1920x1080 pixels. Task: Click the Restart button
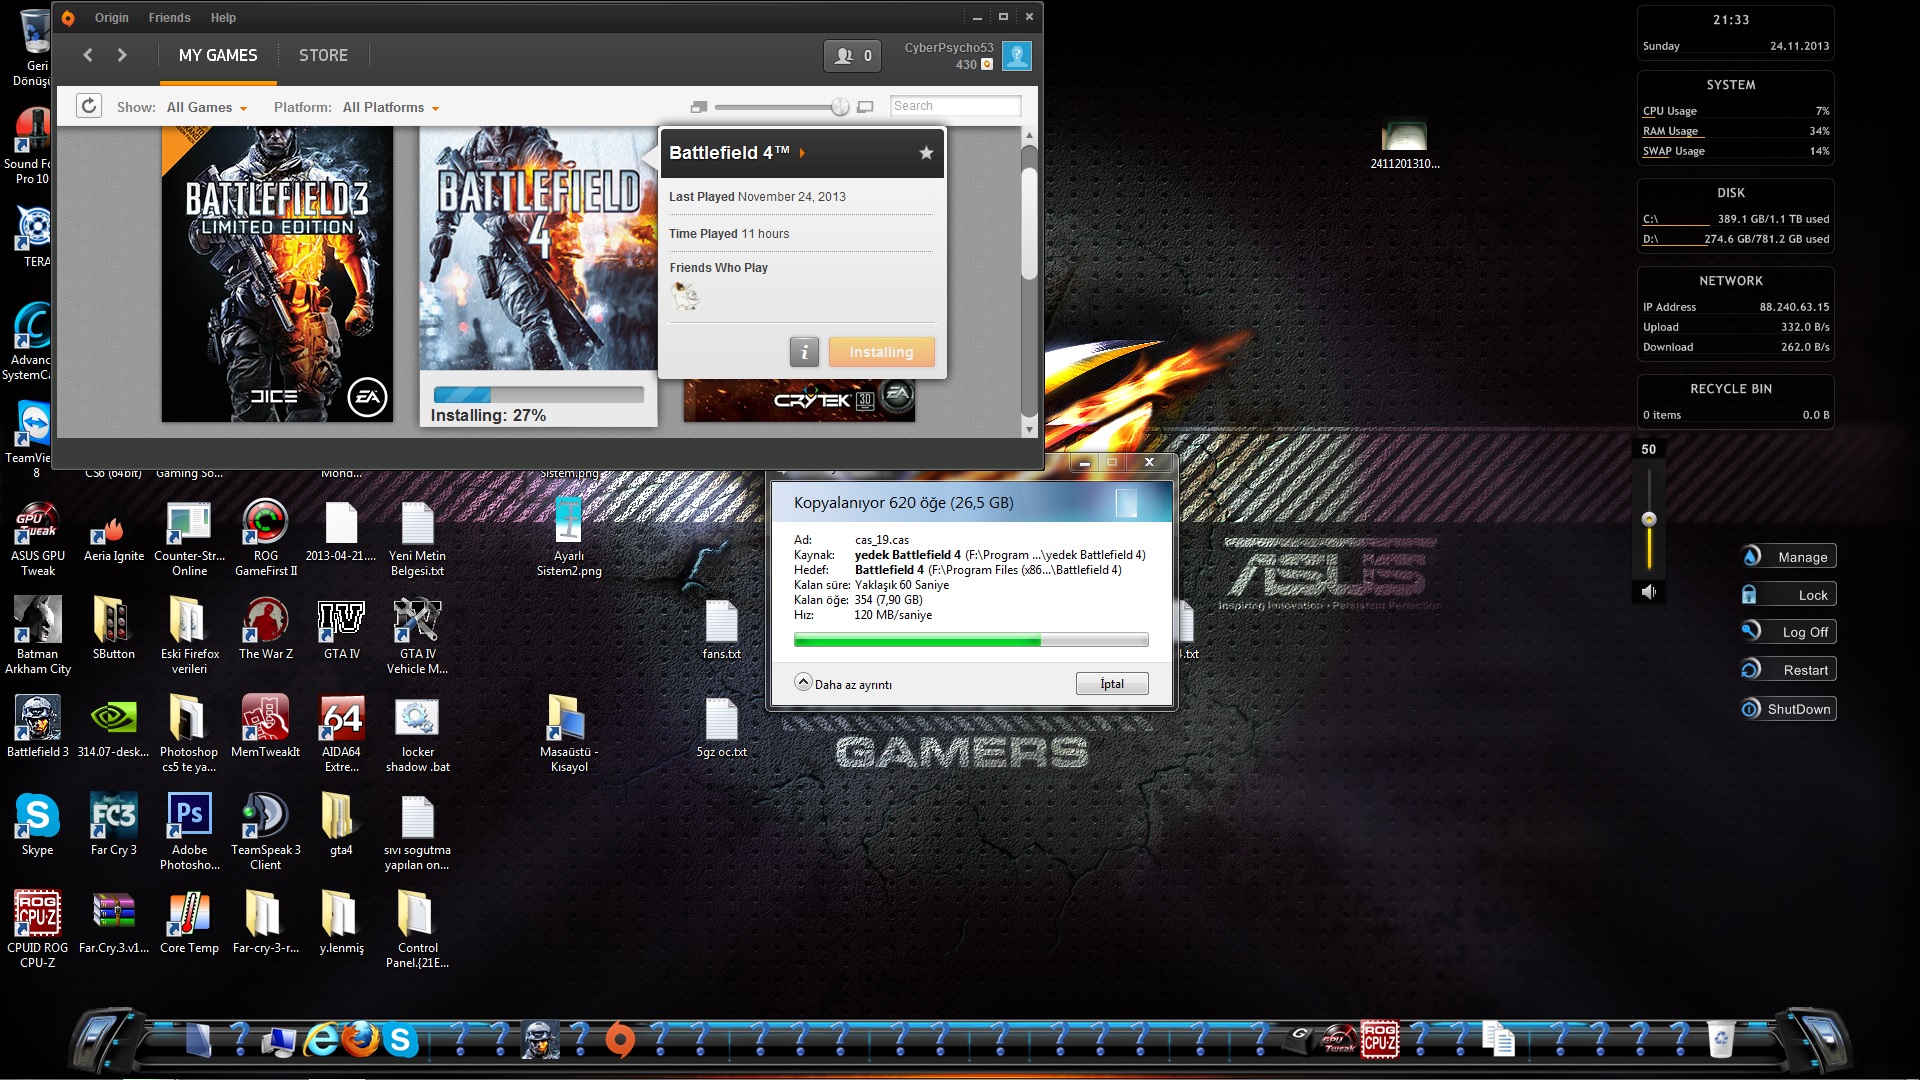pyautogui.click(x=1789, y=670)
